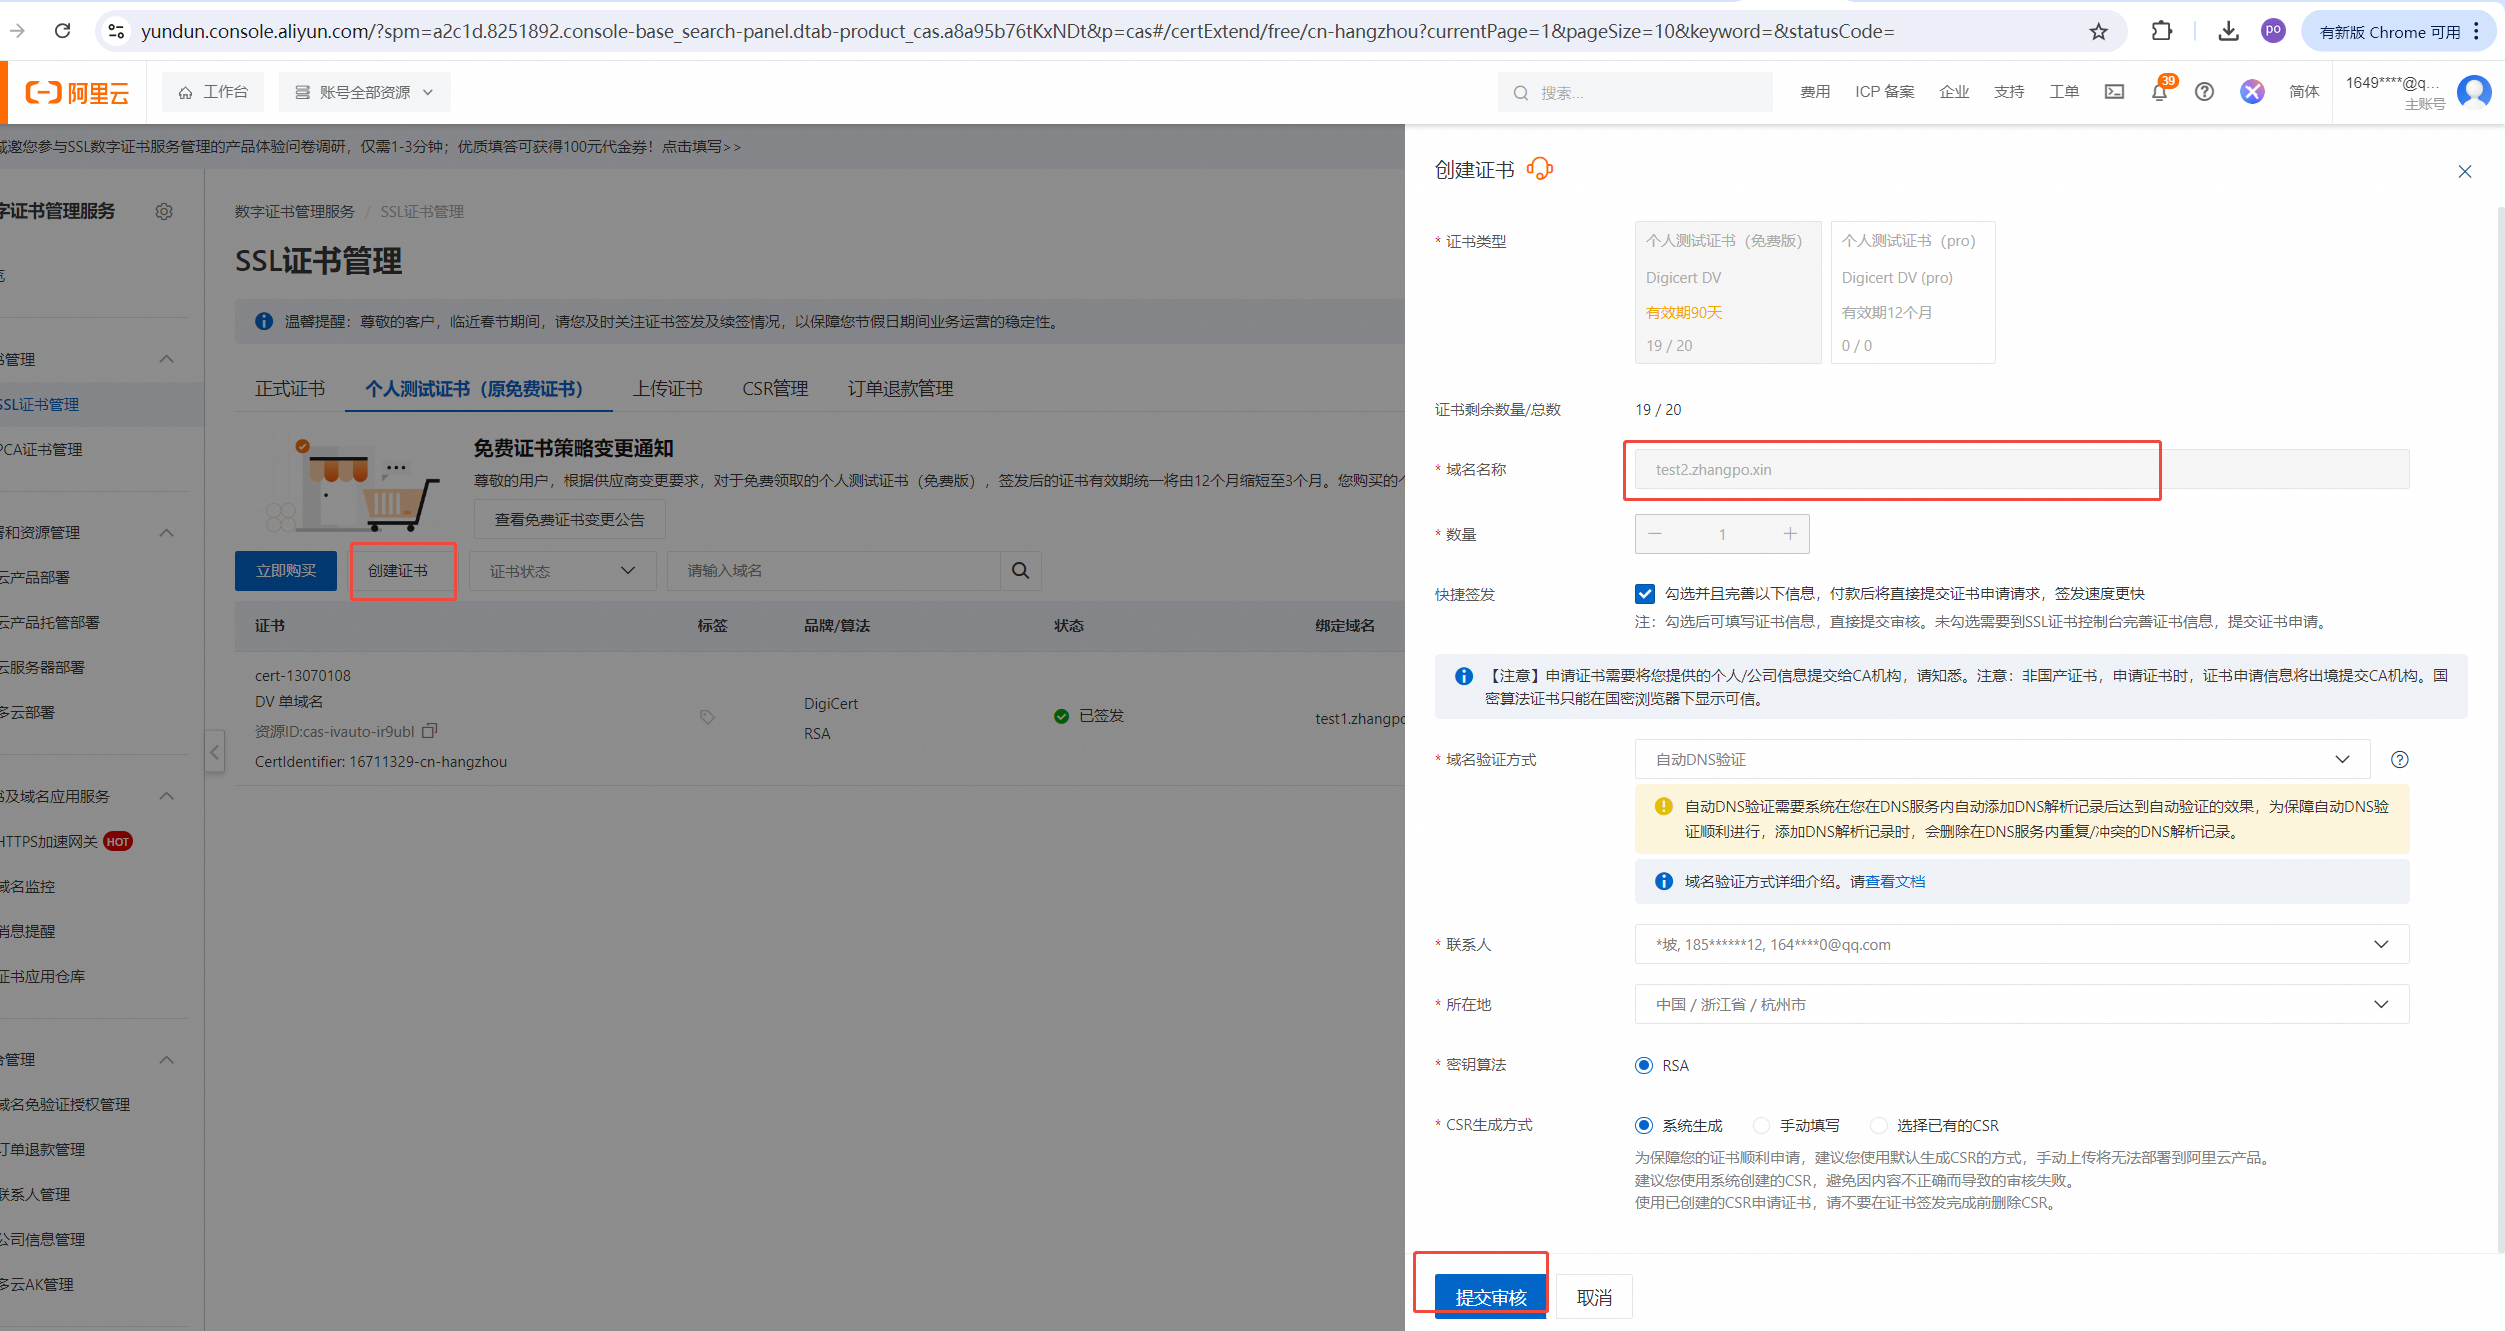Select 系统生成 CSR option
The image size is (2505, 1331).
[x=1643, y=1125]
